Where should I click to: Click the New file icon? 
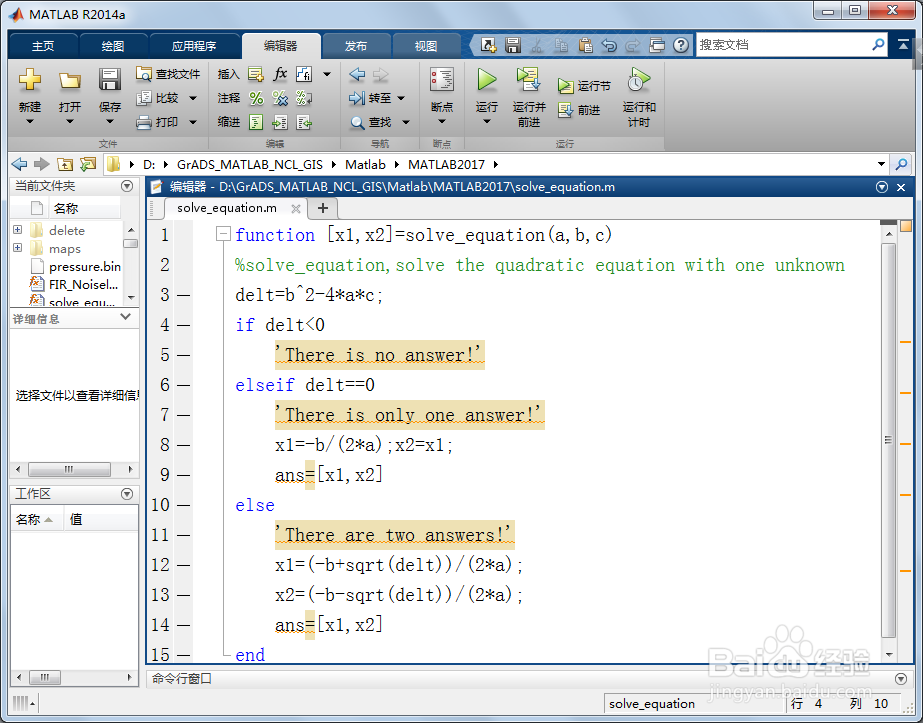point(29,79)
